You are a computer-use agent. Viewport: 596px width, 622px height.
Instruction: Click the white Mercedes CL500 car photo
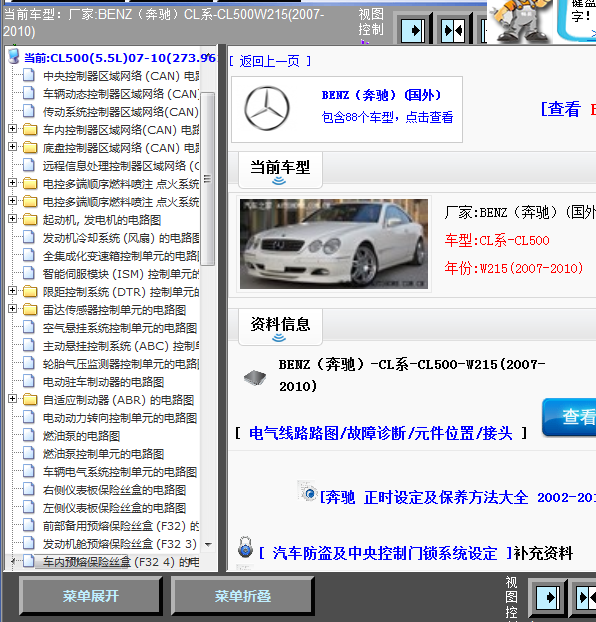334,244
